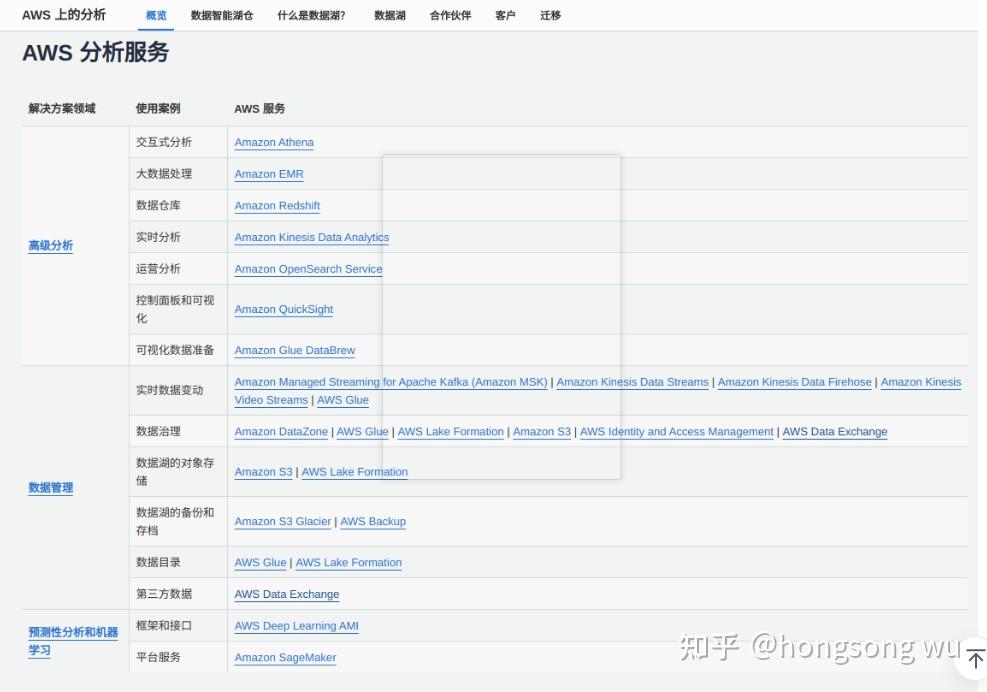Viewport: 987px width, 692px height.
Task: Click the AWS 分析服务 heading
Action: pos(96,52)
